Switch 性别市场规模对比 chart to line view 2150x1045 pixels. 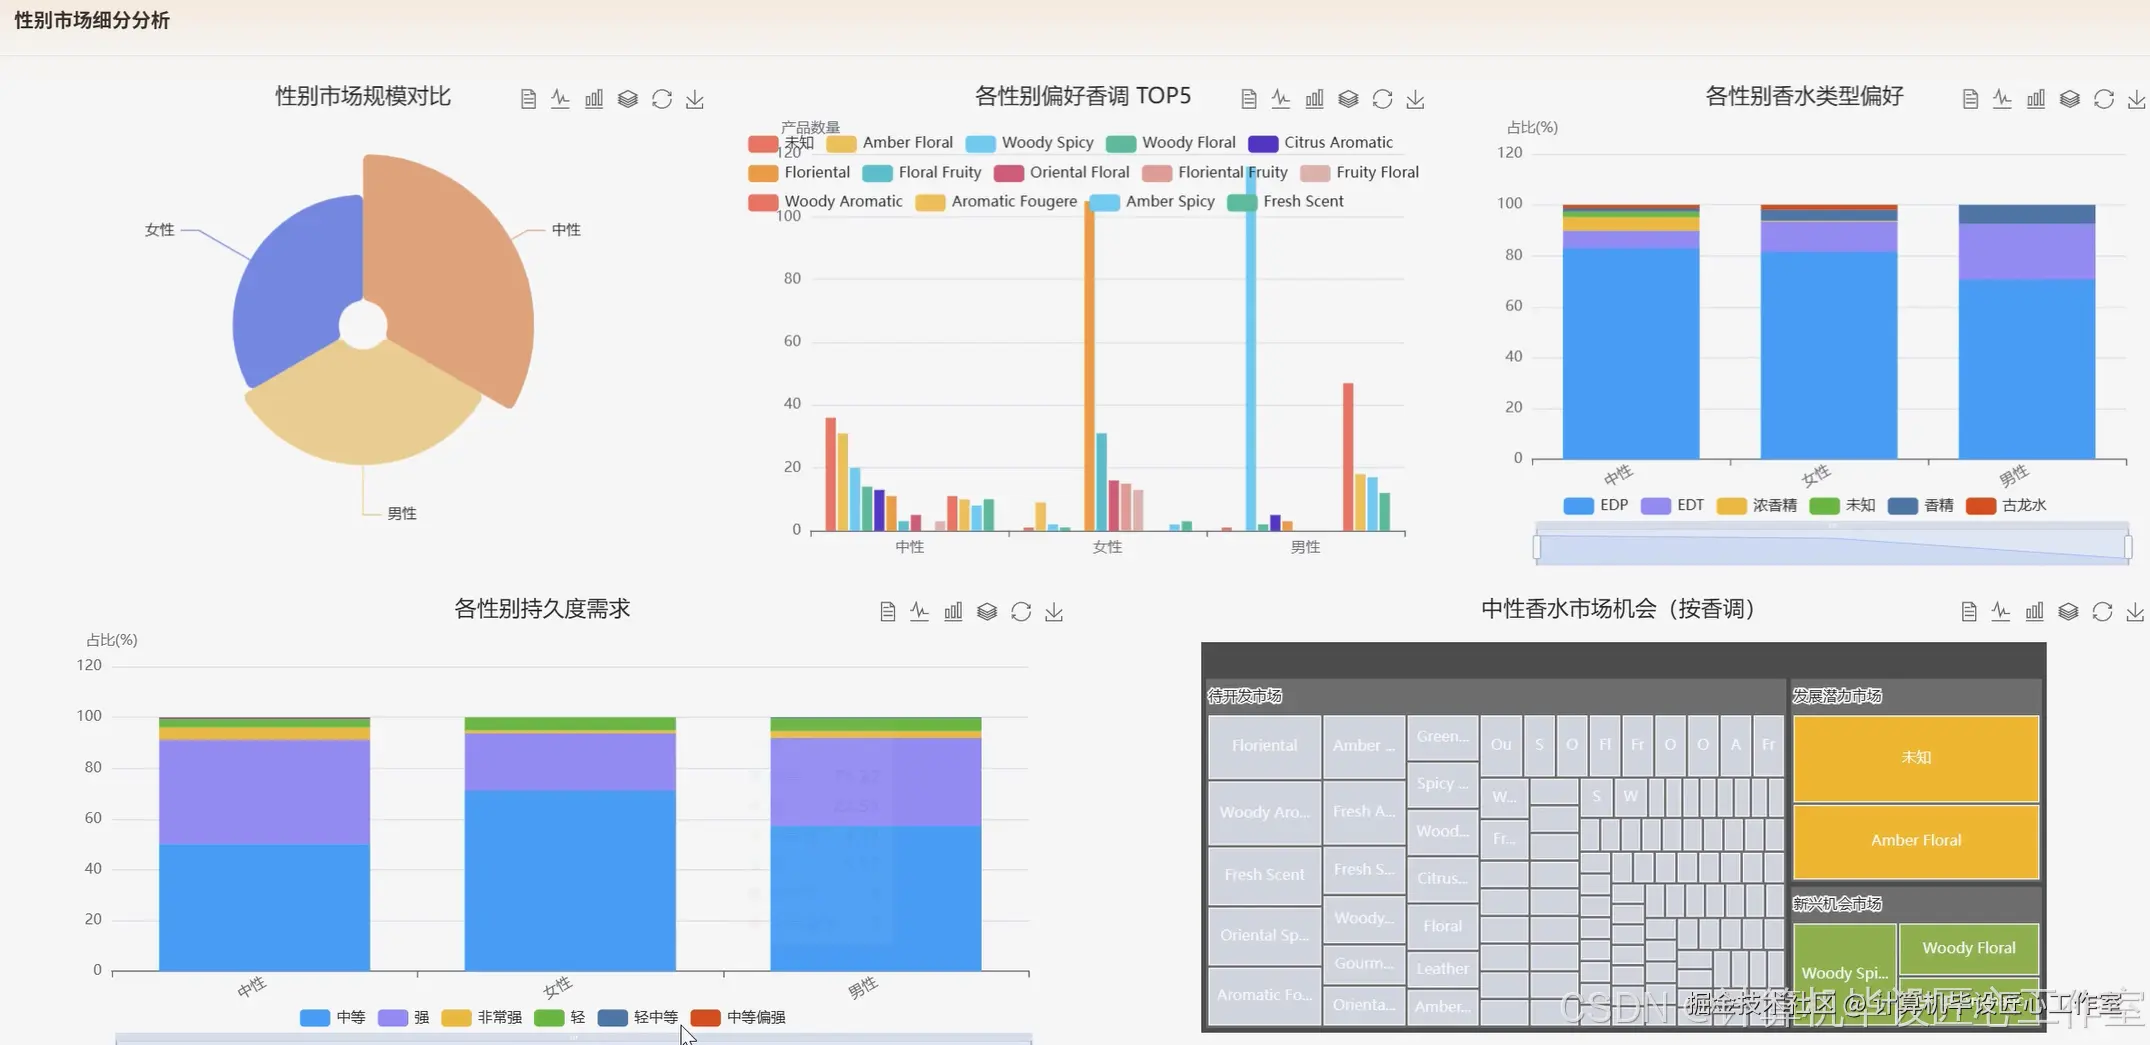[x=560, y=99]
